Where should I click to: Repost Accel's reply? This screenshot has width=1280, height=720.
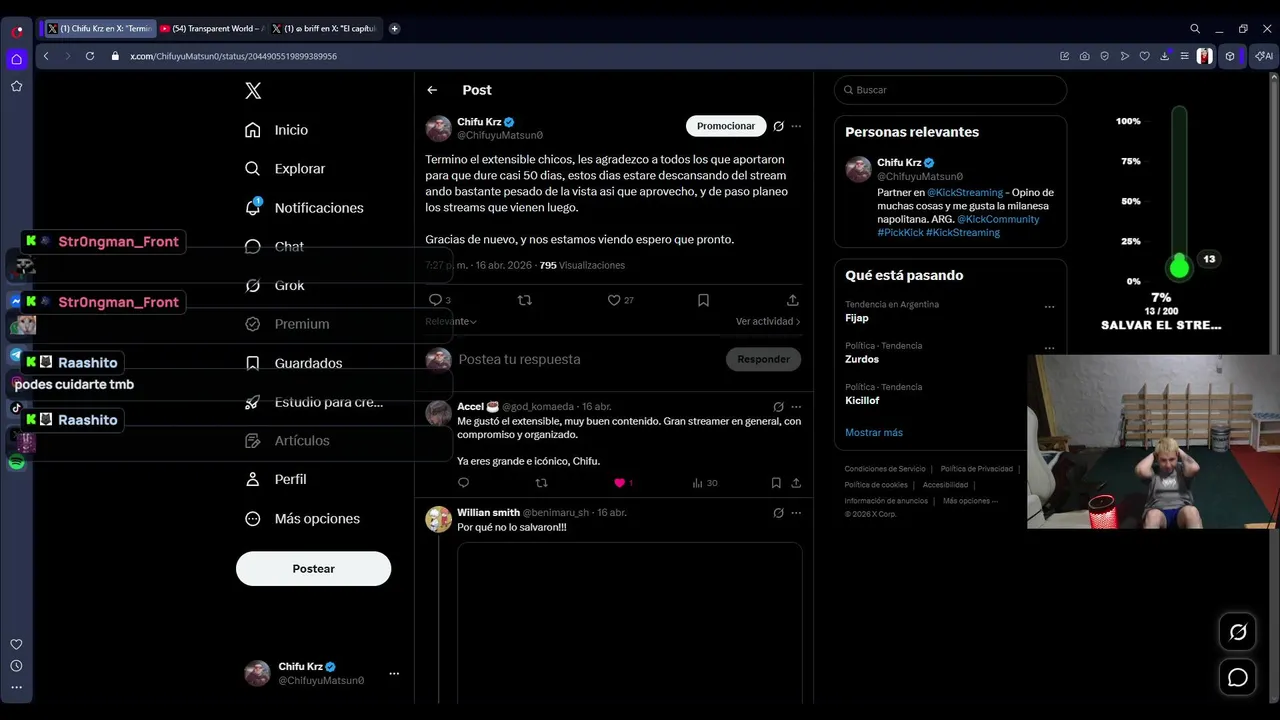tap(541, 483)
